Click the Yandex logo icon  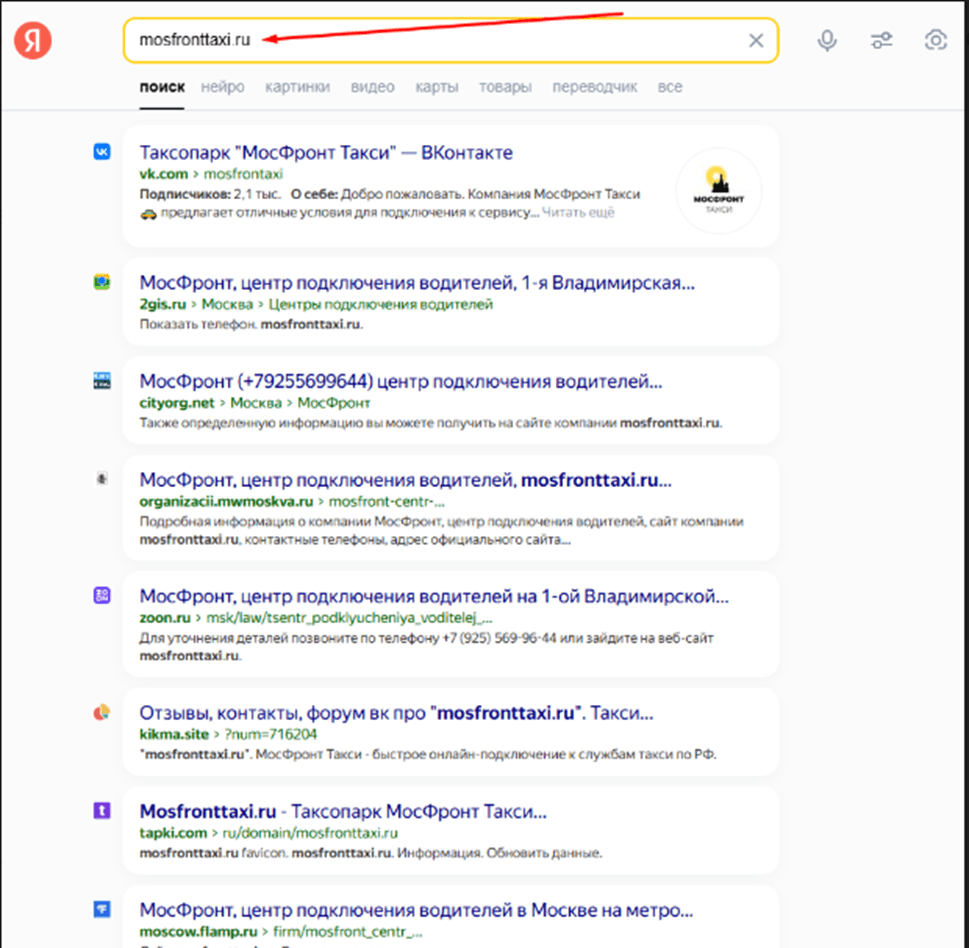(x=33, y=40)
